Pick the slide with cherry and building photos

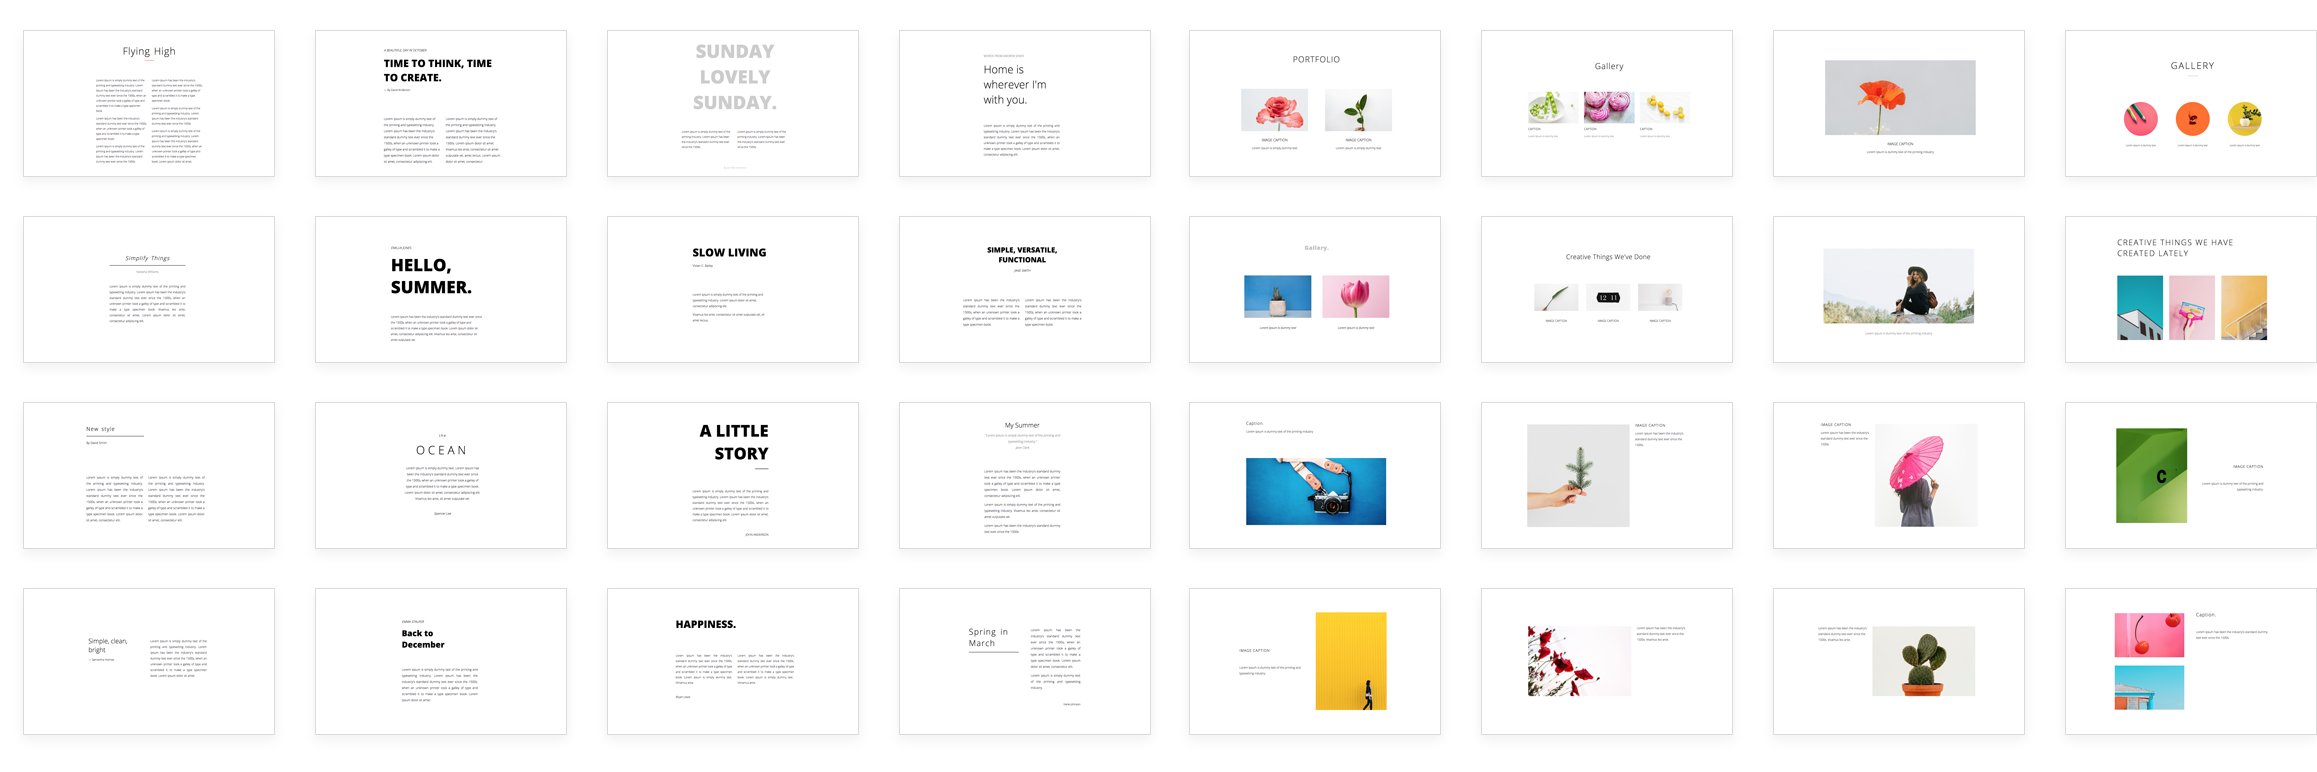pos(2191,662)
